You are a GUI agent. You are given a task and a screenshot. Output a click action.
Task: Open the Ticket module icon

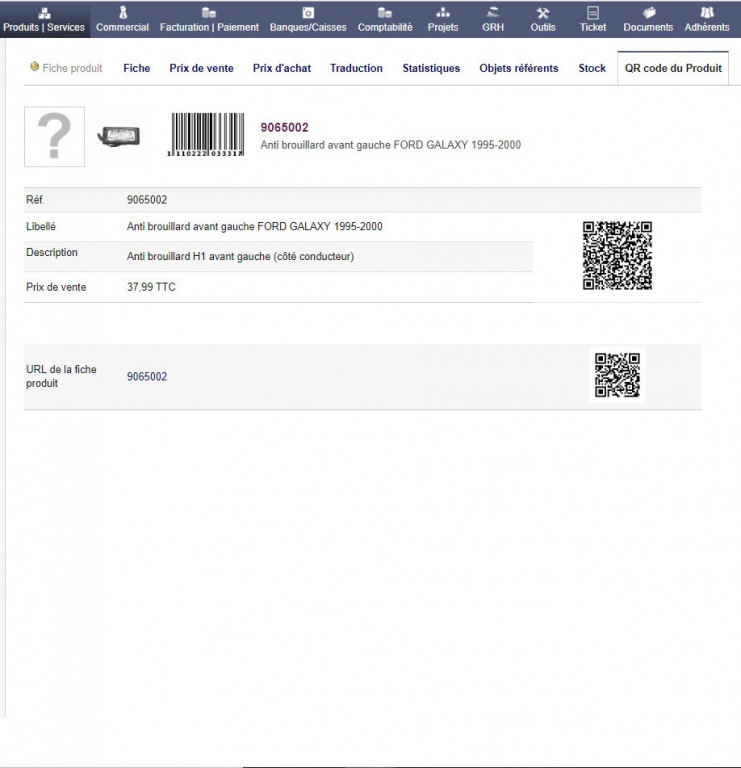click(x=593, y=12)
